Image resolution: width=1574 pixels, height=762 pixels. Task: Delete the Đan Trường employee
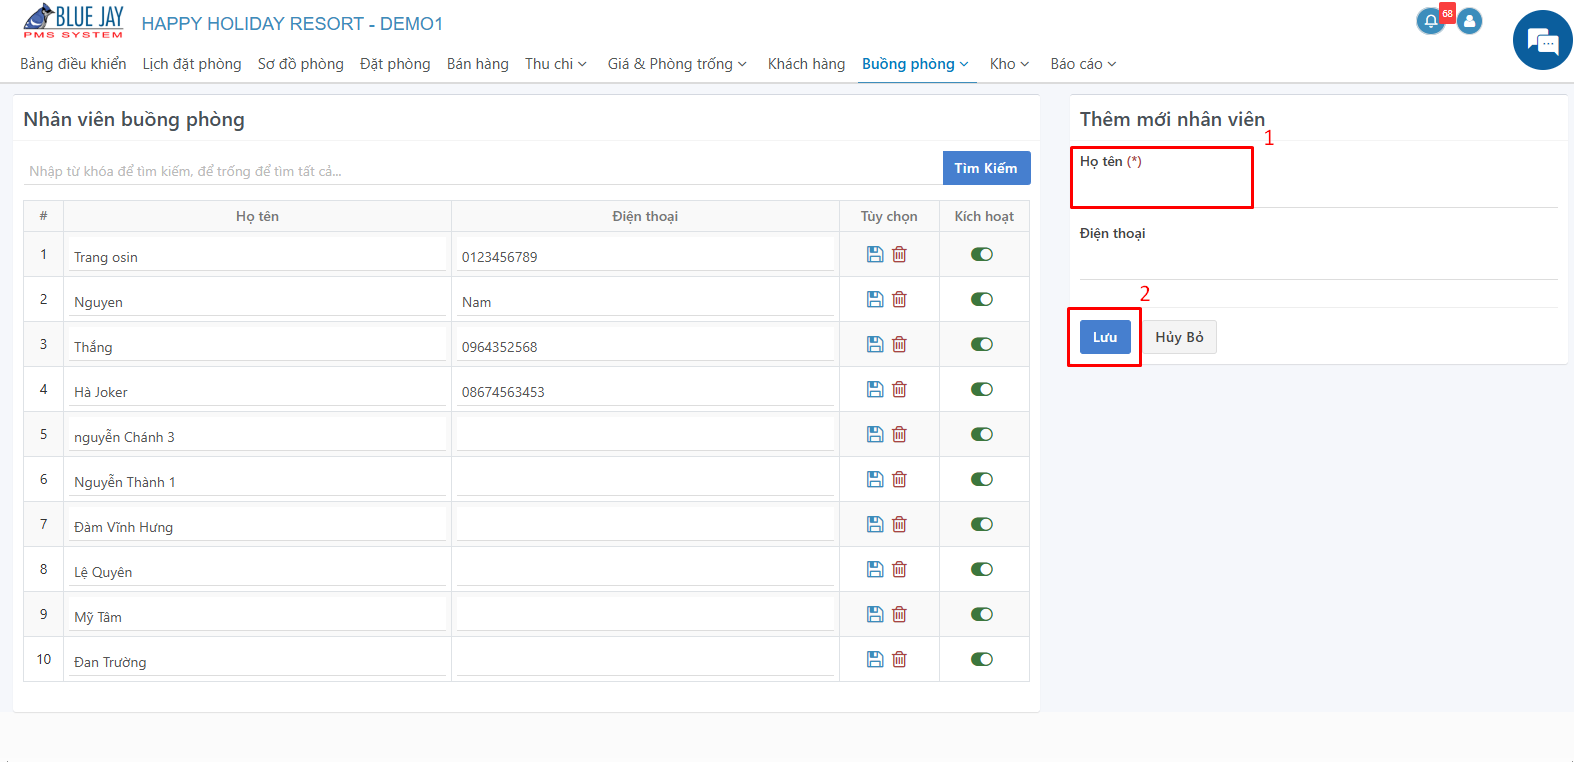(x=899, y=659)
